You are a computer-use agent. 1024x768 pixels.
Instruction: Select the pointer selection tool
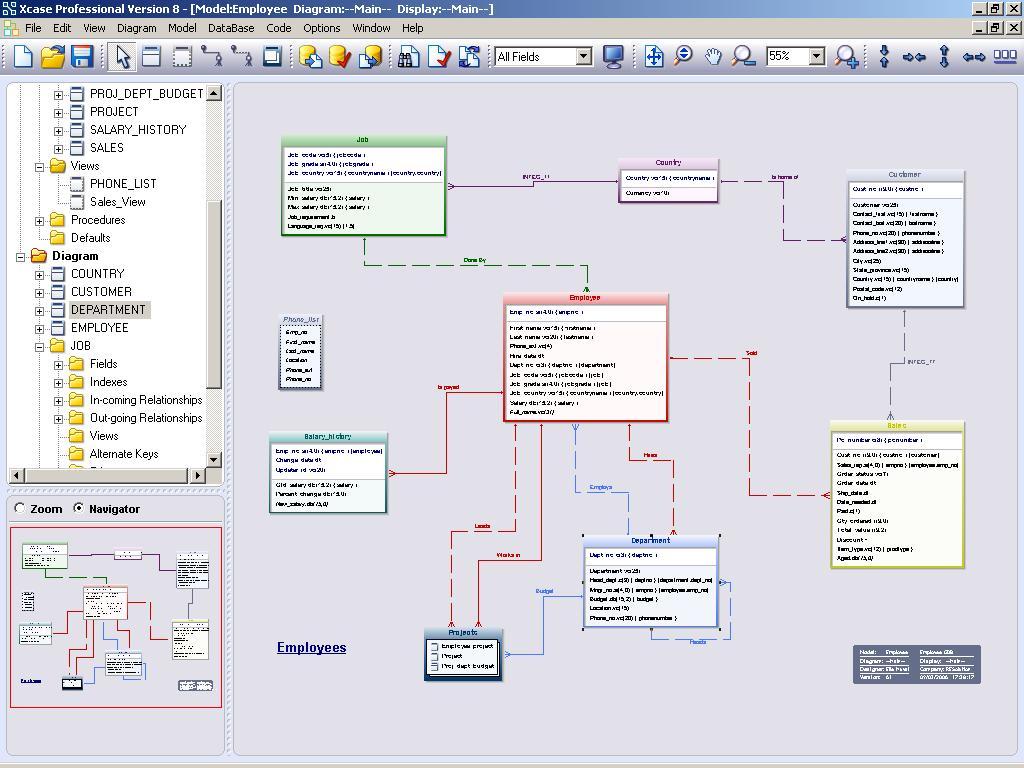(x=124, y=57)
